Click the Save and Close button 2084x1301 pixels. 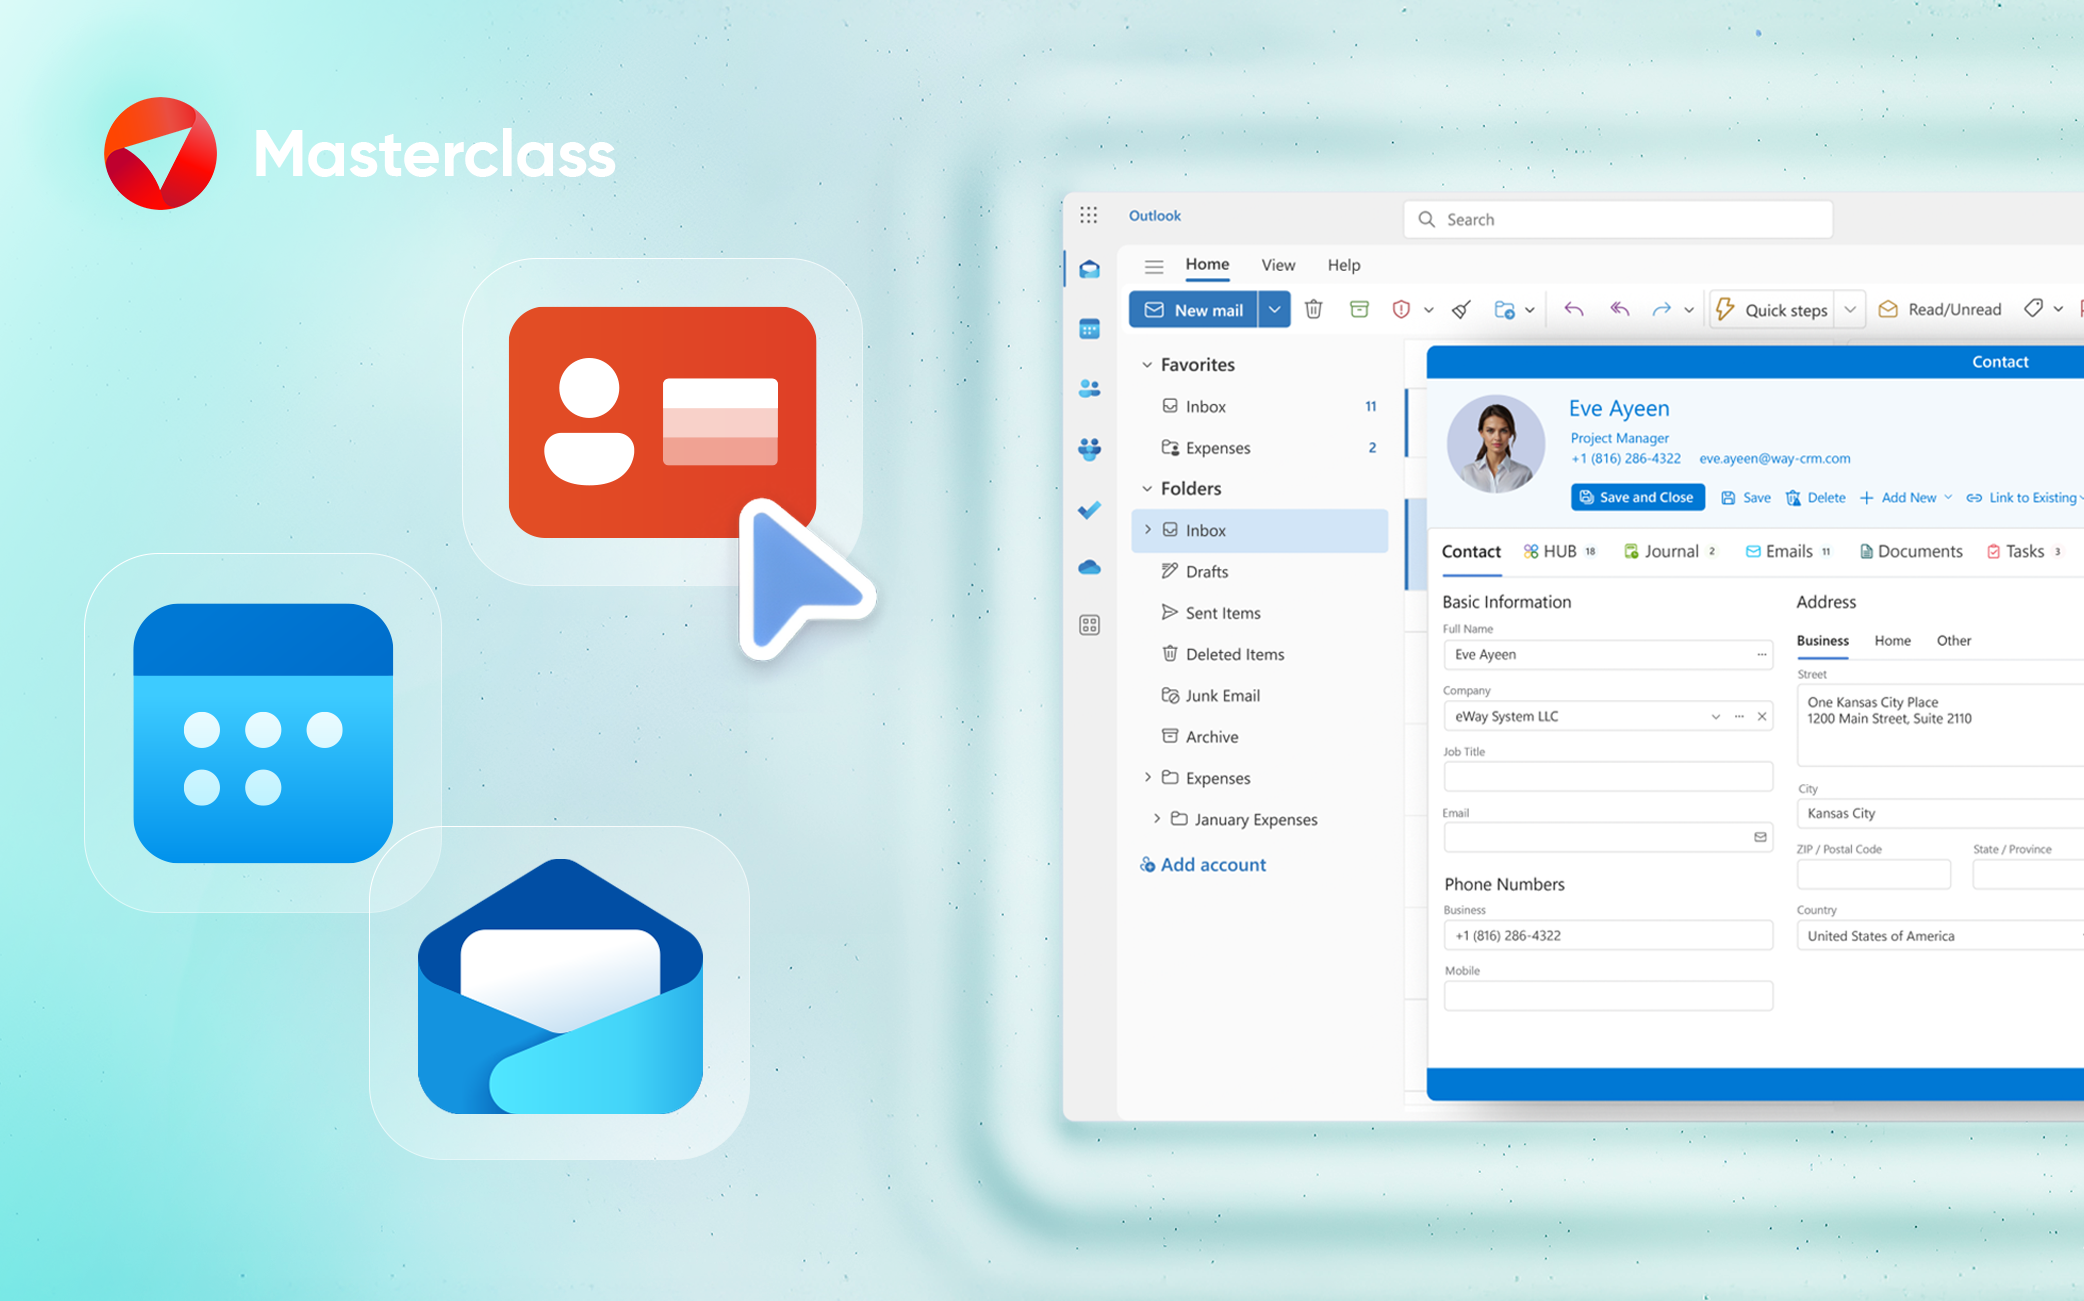tap(1637, 497)
